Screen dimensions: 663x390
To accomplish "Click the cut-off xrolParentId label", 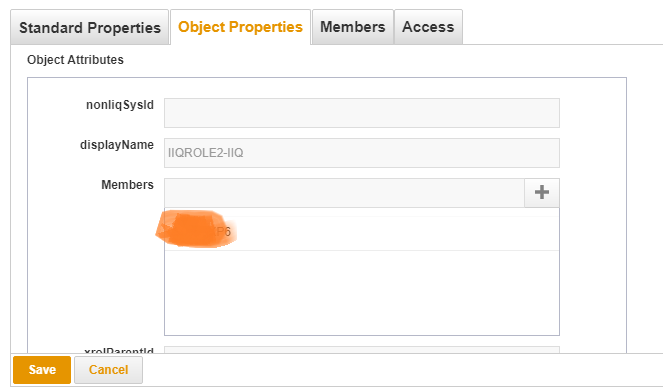I will [x=119, y=350].
